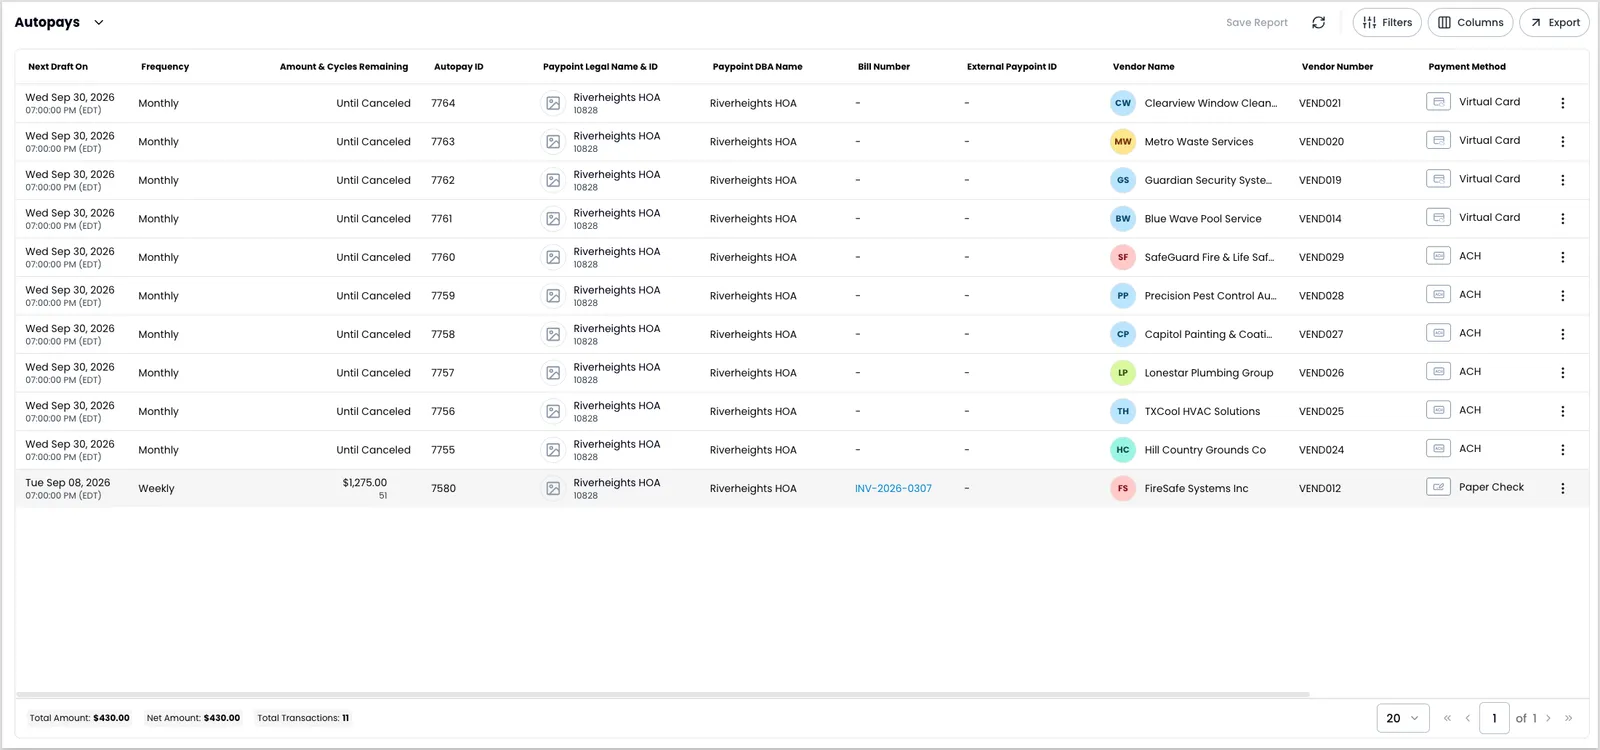Screen dimensions: 1600x750
Task: Jump to the first page
Action: (1447, 718)
